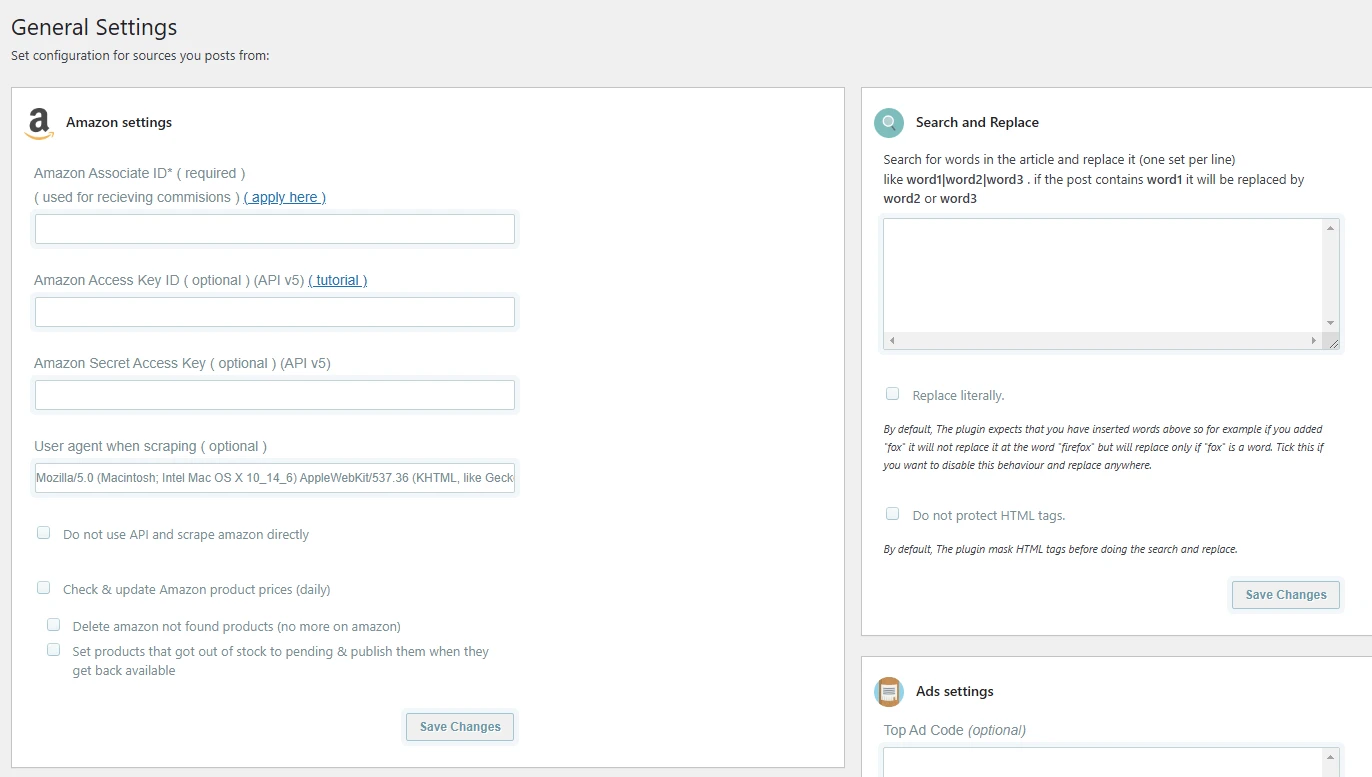This screenshot has width=1372, height=777.
Task: Click the Amazon Associate ID input field
Action: 275,229
